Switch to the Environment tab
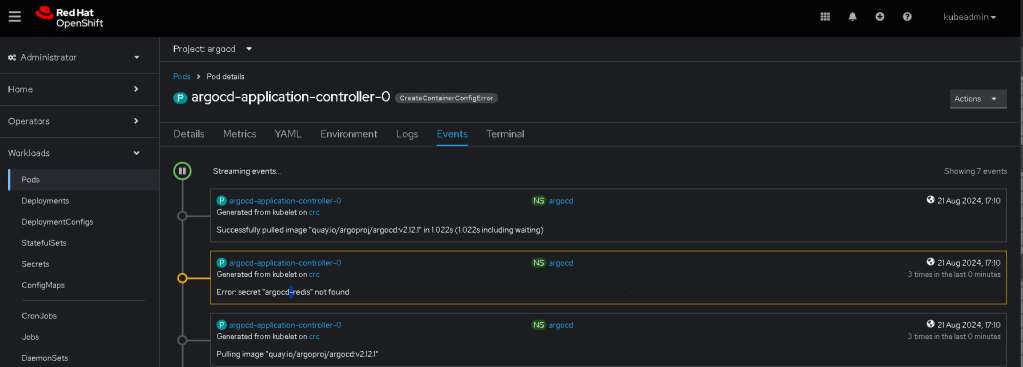Image resolution: width=1023 pixels, height=367 pixels. click(x=348, y=134)
